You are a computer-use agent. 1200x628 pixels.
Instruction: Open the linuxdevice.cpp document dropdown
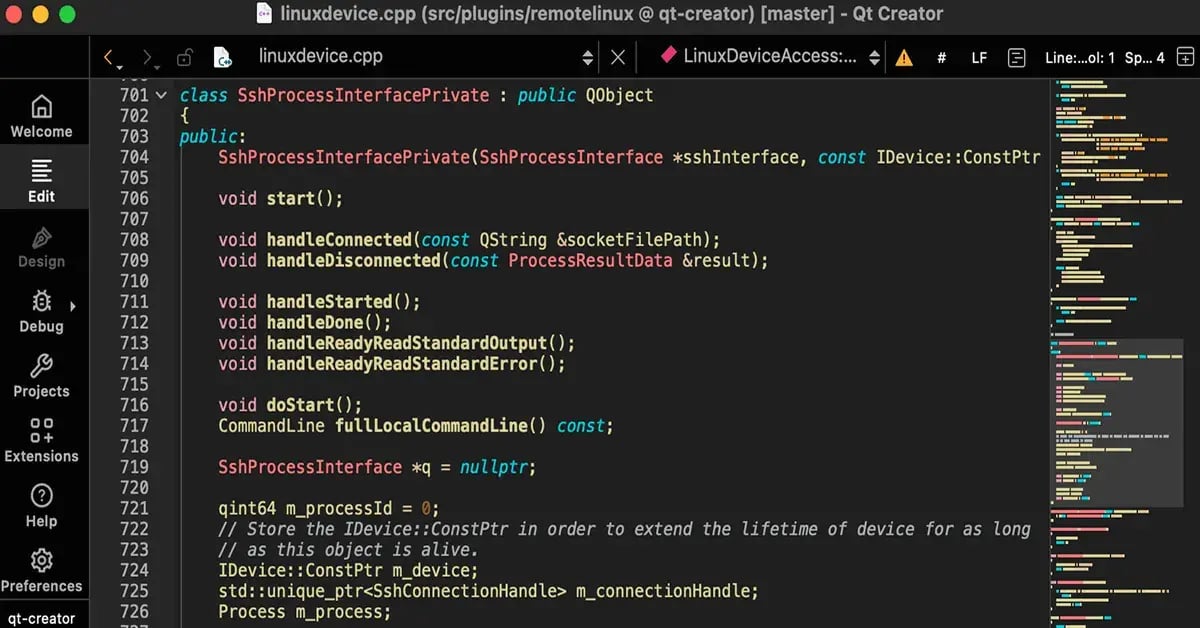tap(426, 57)
